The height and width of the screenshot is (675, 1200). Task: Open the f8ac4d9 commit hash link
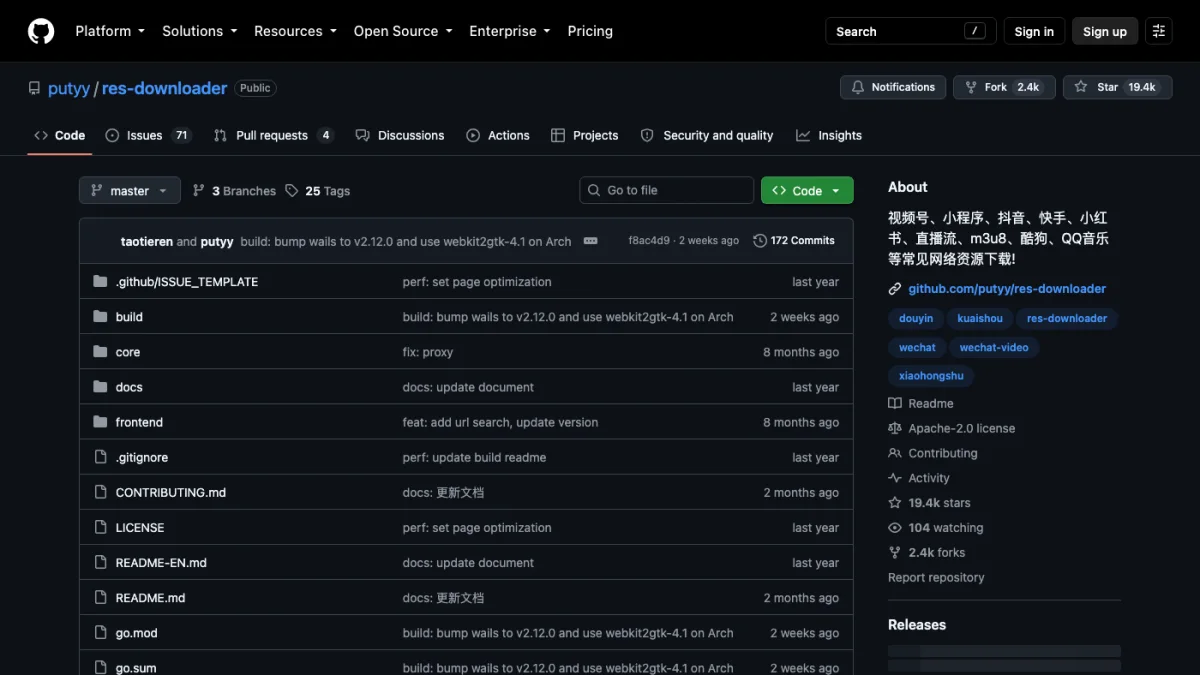pos(649,241)
